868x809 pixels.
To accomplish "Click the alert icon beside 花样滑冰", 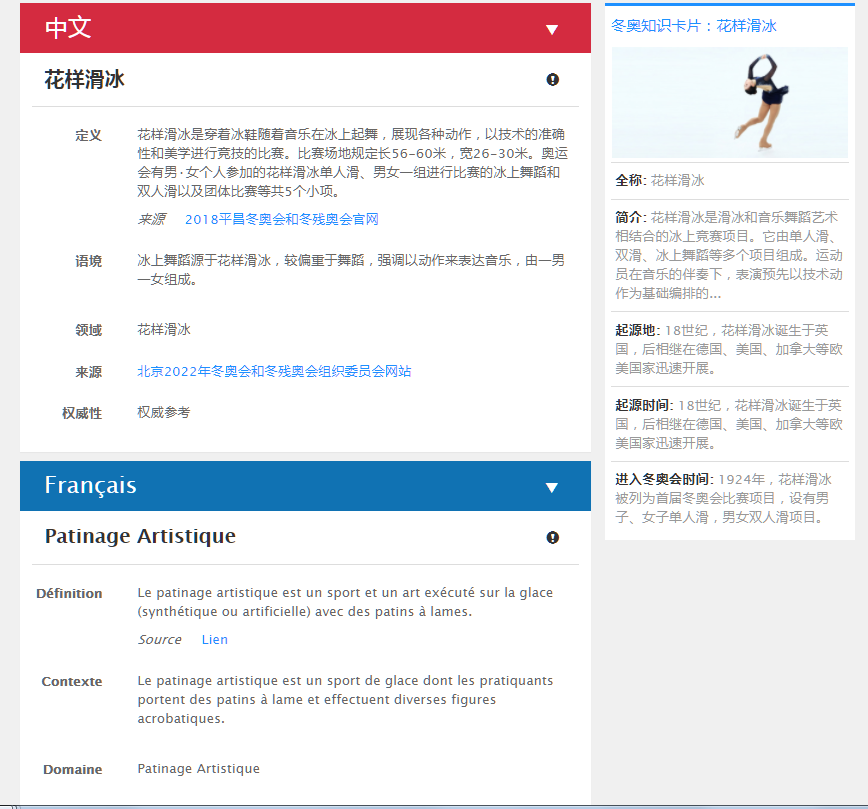I will 553,80.
